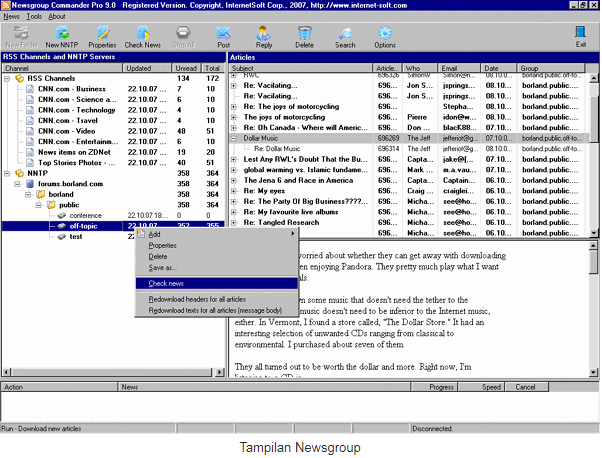Sort articles by Date column header
Image resolution: width=602 pixels, height=458 pixels.
click(x=498, y=68)
